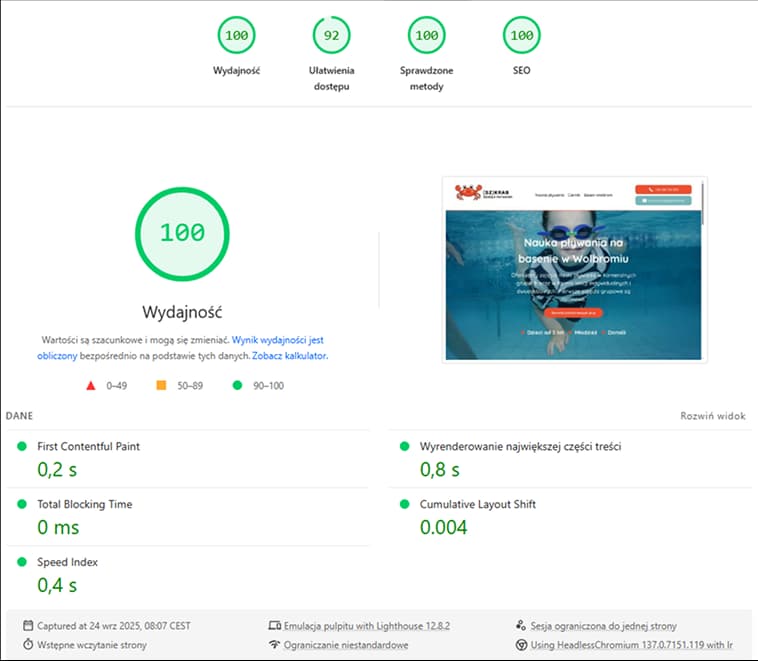Open the Wydajność score gauge at top
Viewport: 758px width, 661px height.
[237, 37]
